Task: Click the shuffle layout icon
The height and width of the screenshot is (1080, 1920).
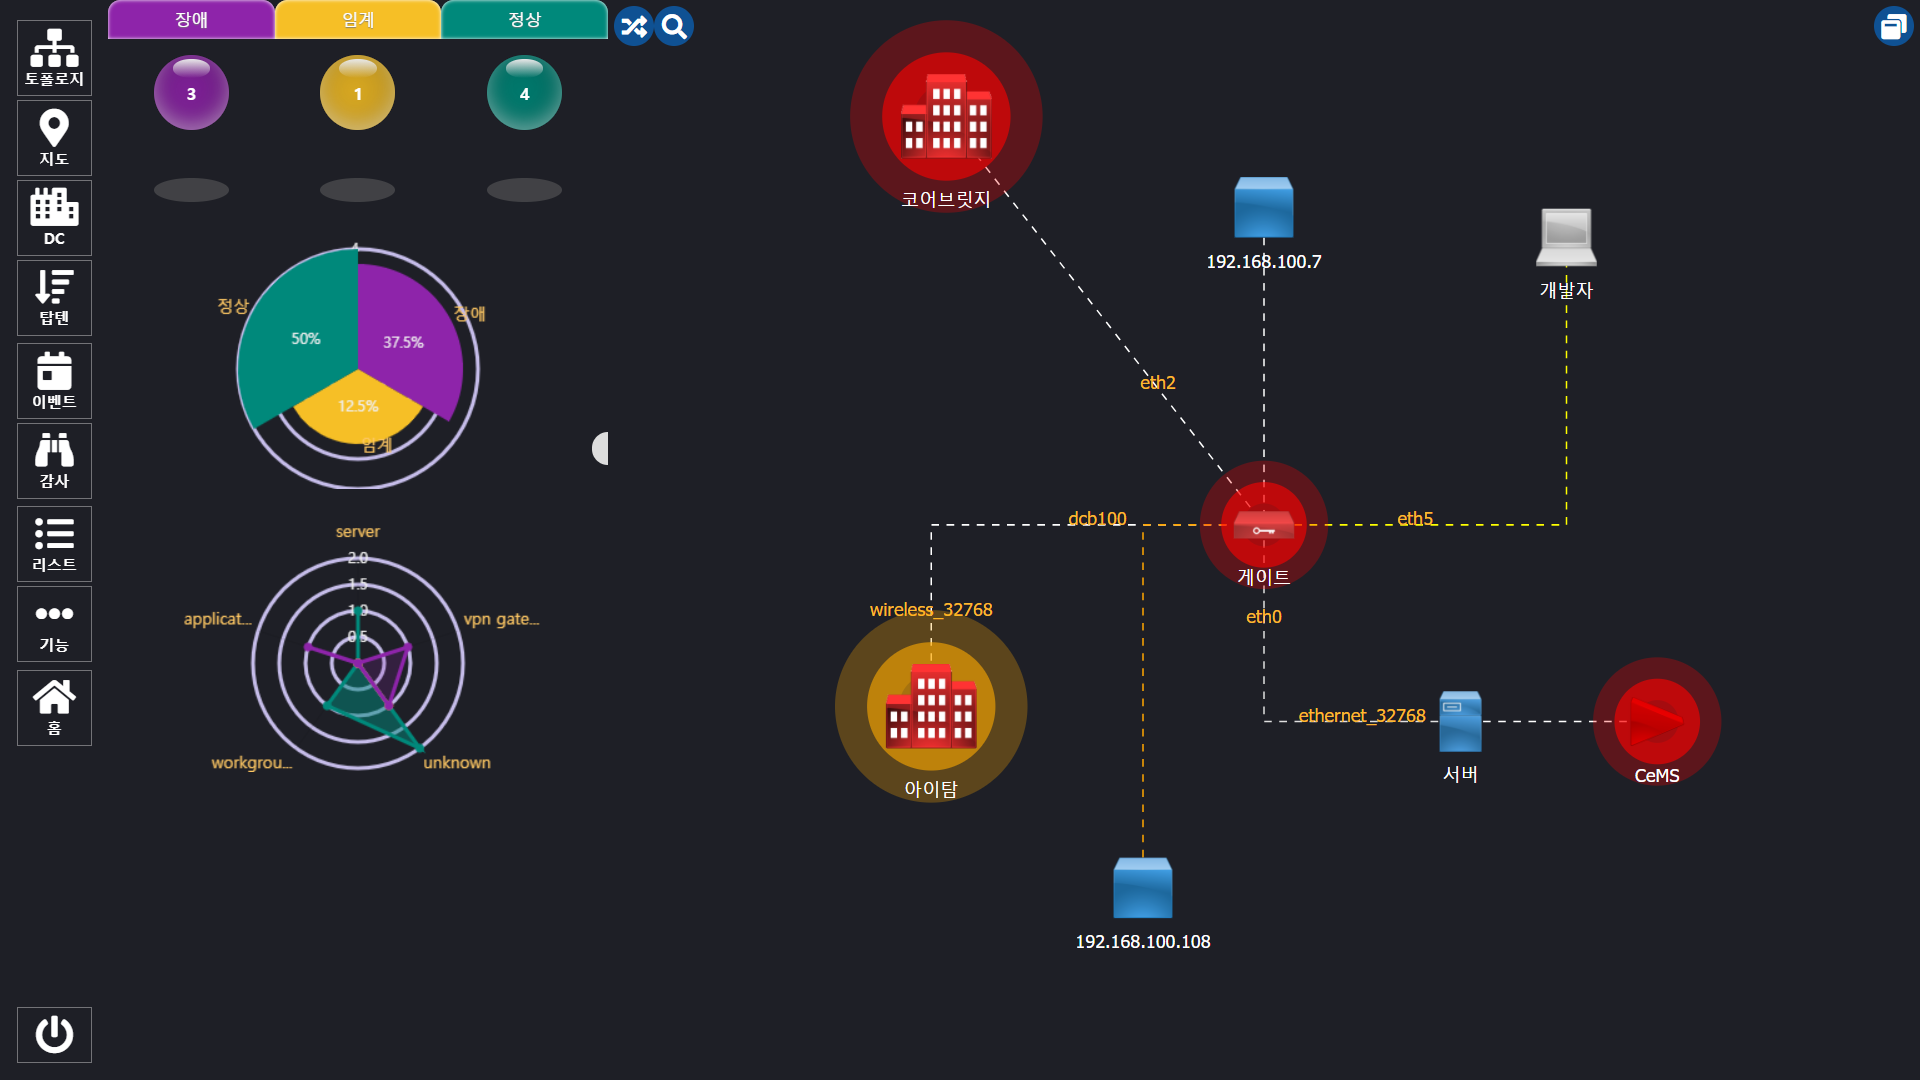Action: pyautogui.click(x=634, y=26)
